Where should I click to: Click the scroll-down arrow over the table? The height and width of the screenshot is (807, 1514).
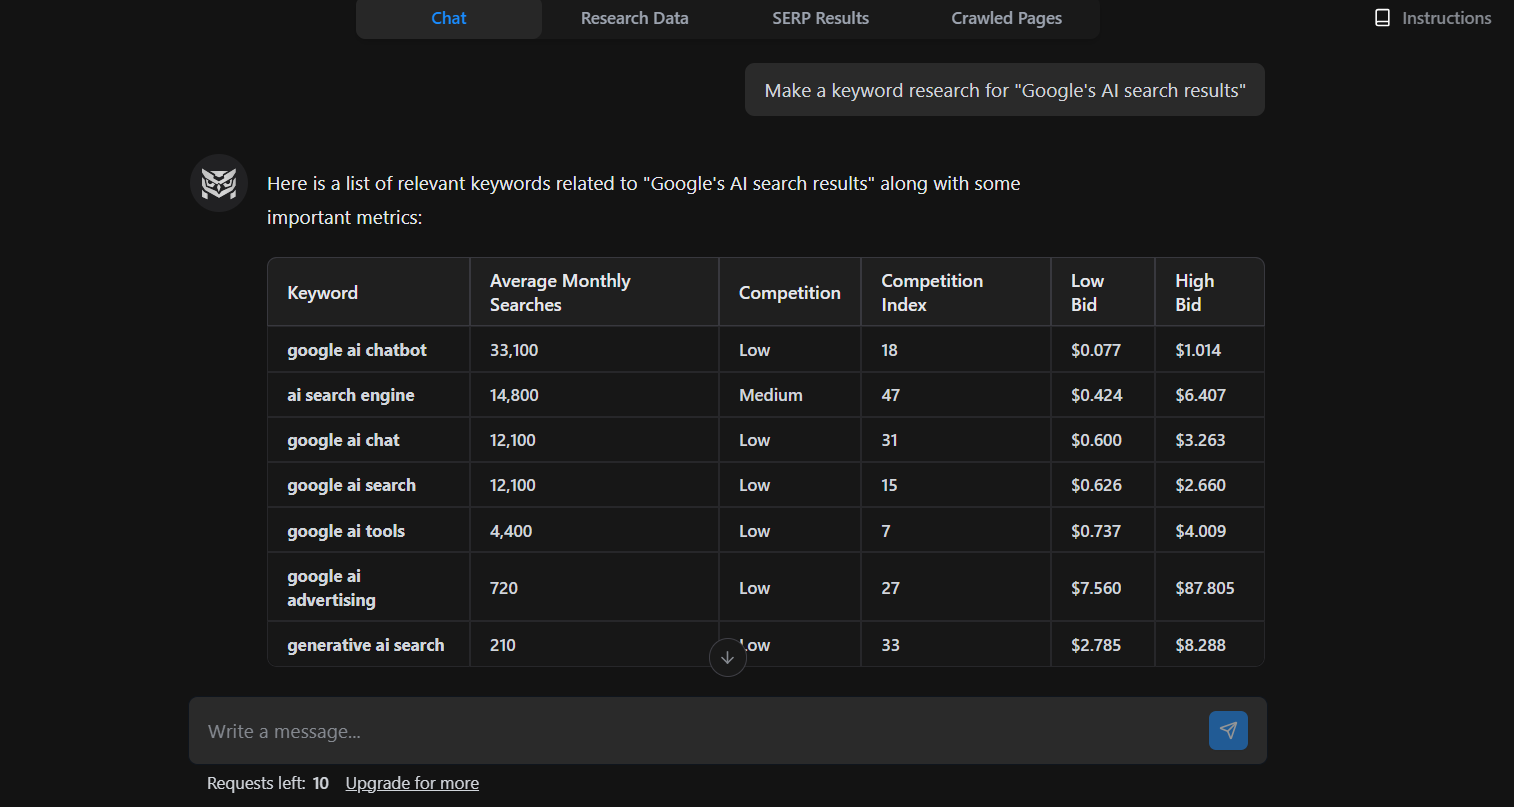[x=728, y=657]
